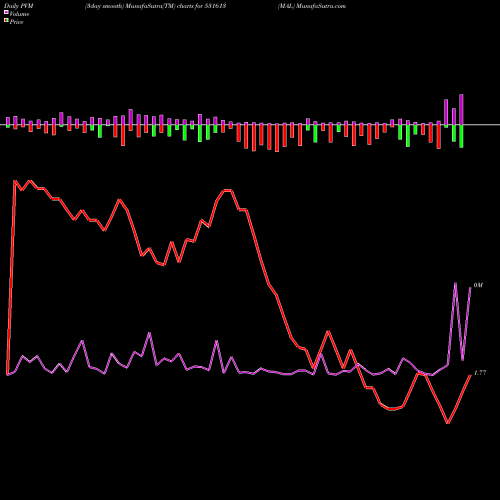Click the 'Daily PVM' title text

(19, 6)
